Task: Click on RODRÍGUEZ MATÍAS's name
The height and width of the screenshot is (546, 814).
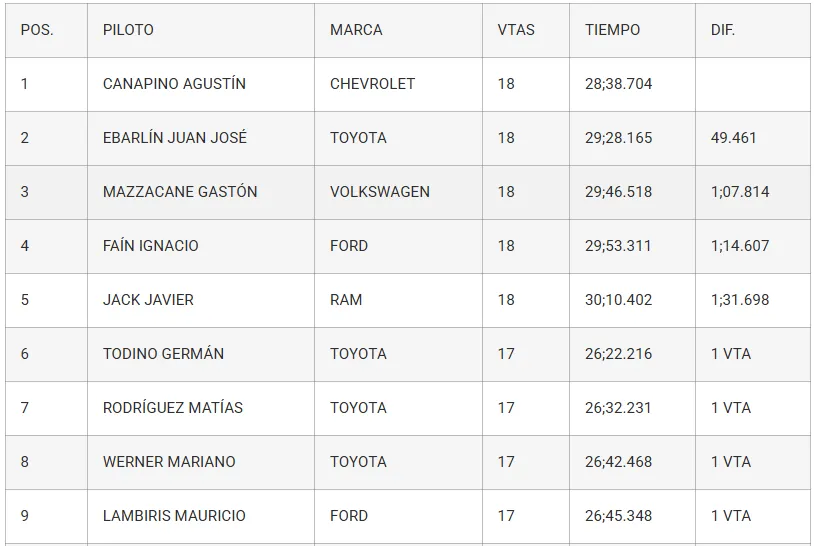Action: [x=173, y=408]
